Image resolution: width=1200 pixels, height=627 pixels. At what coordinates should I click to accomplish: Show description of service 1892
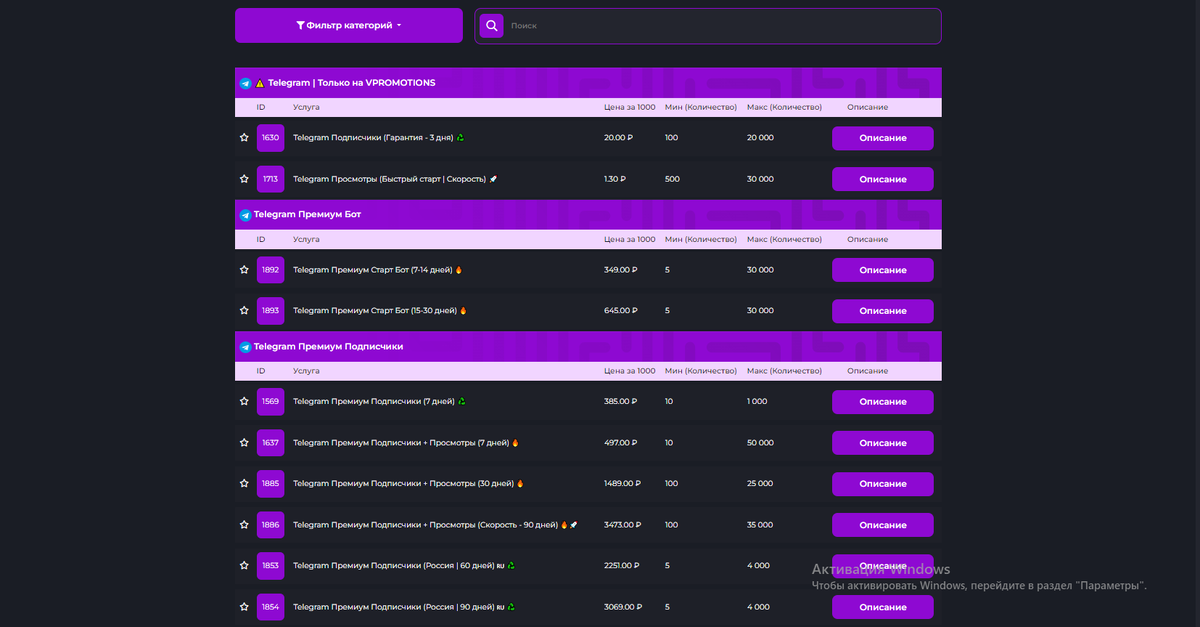883,270
